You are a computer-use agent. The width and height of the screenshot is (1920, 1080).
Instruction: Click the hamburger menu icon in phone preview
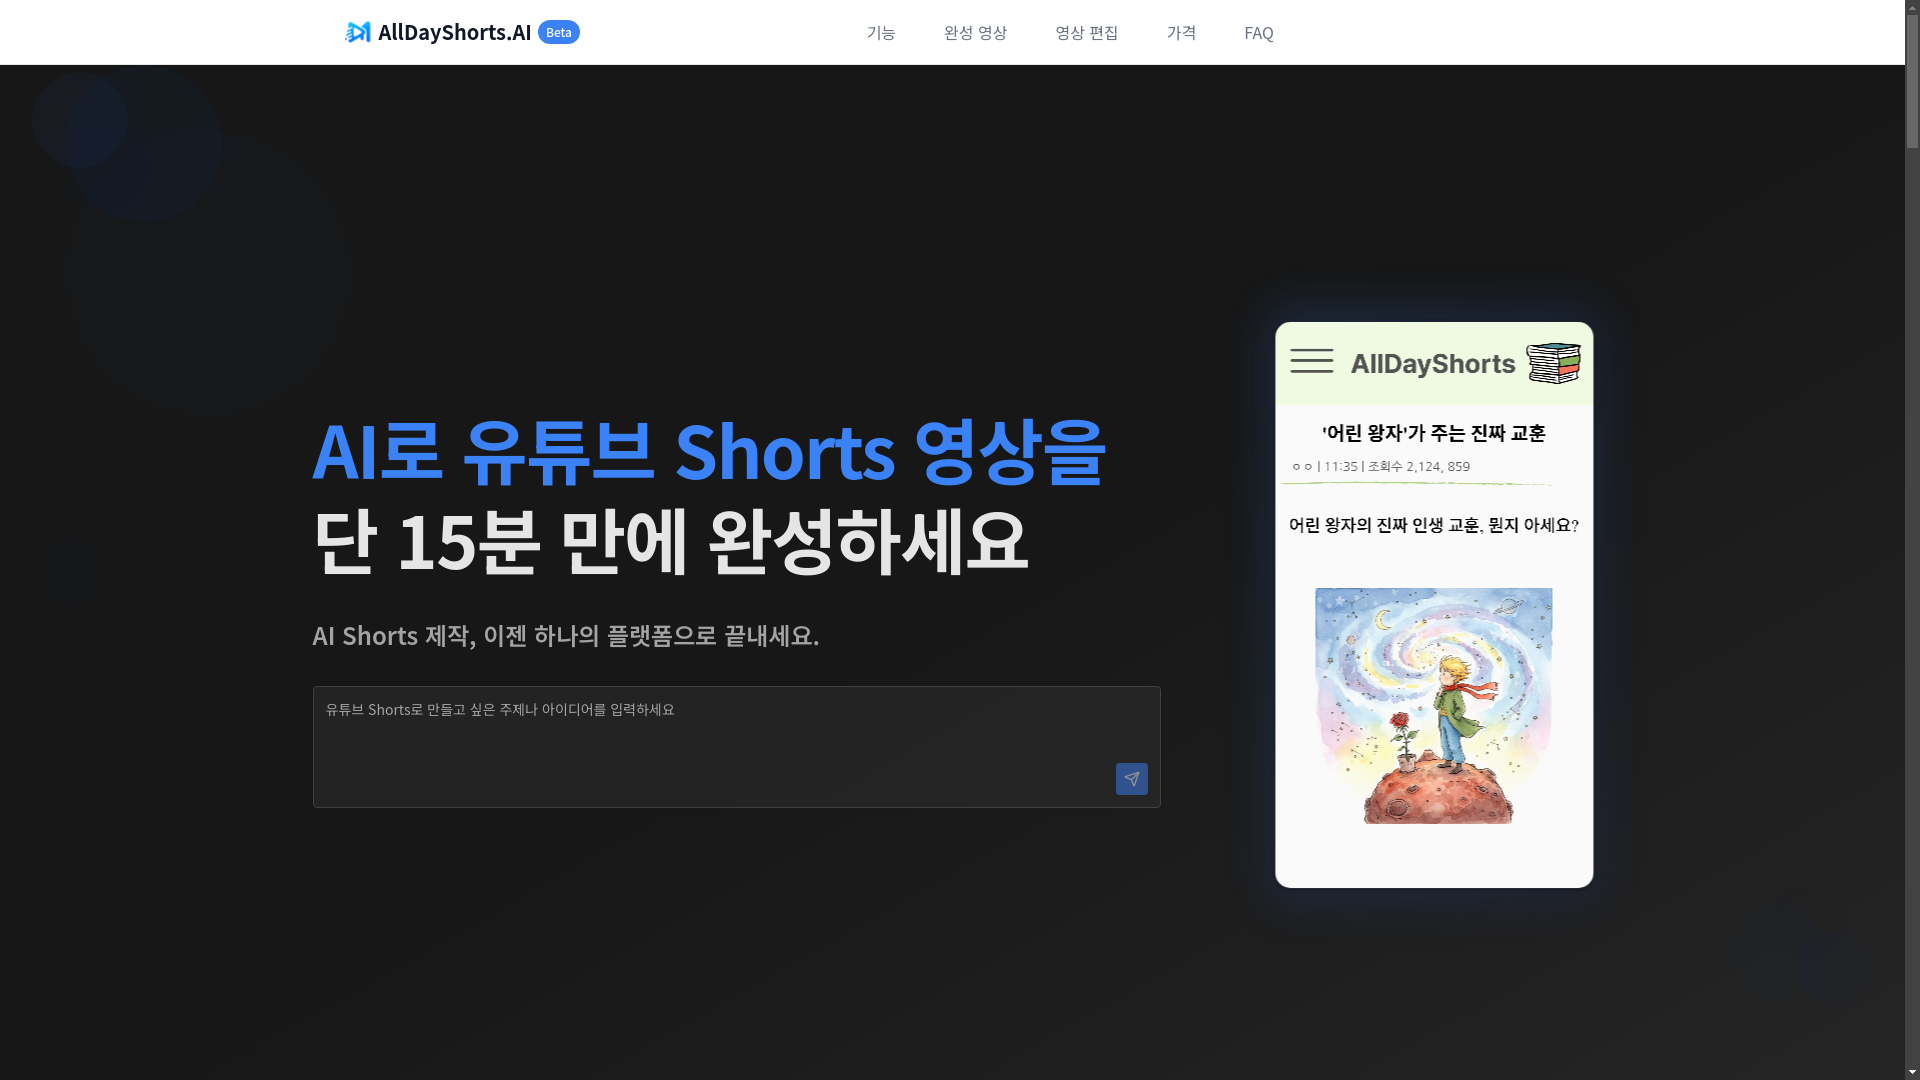[x=1311, y=361]
